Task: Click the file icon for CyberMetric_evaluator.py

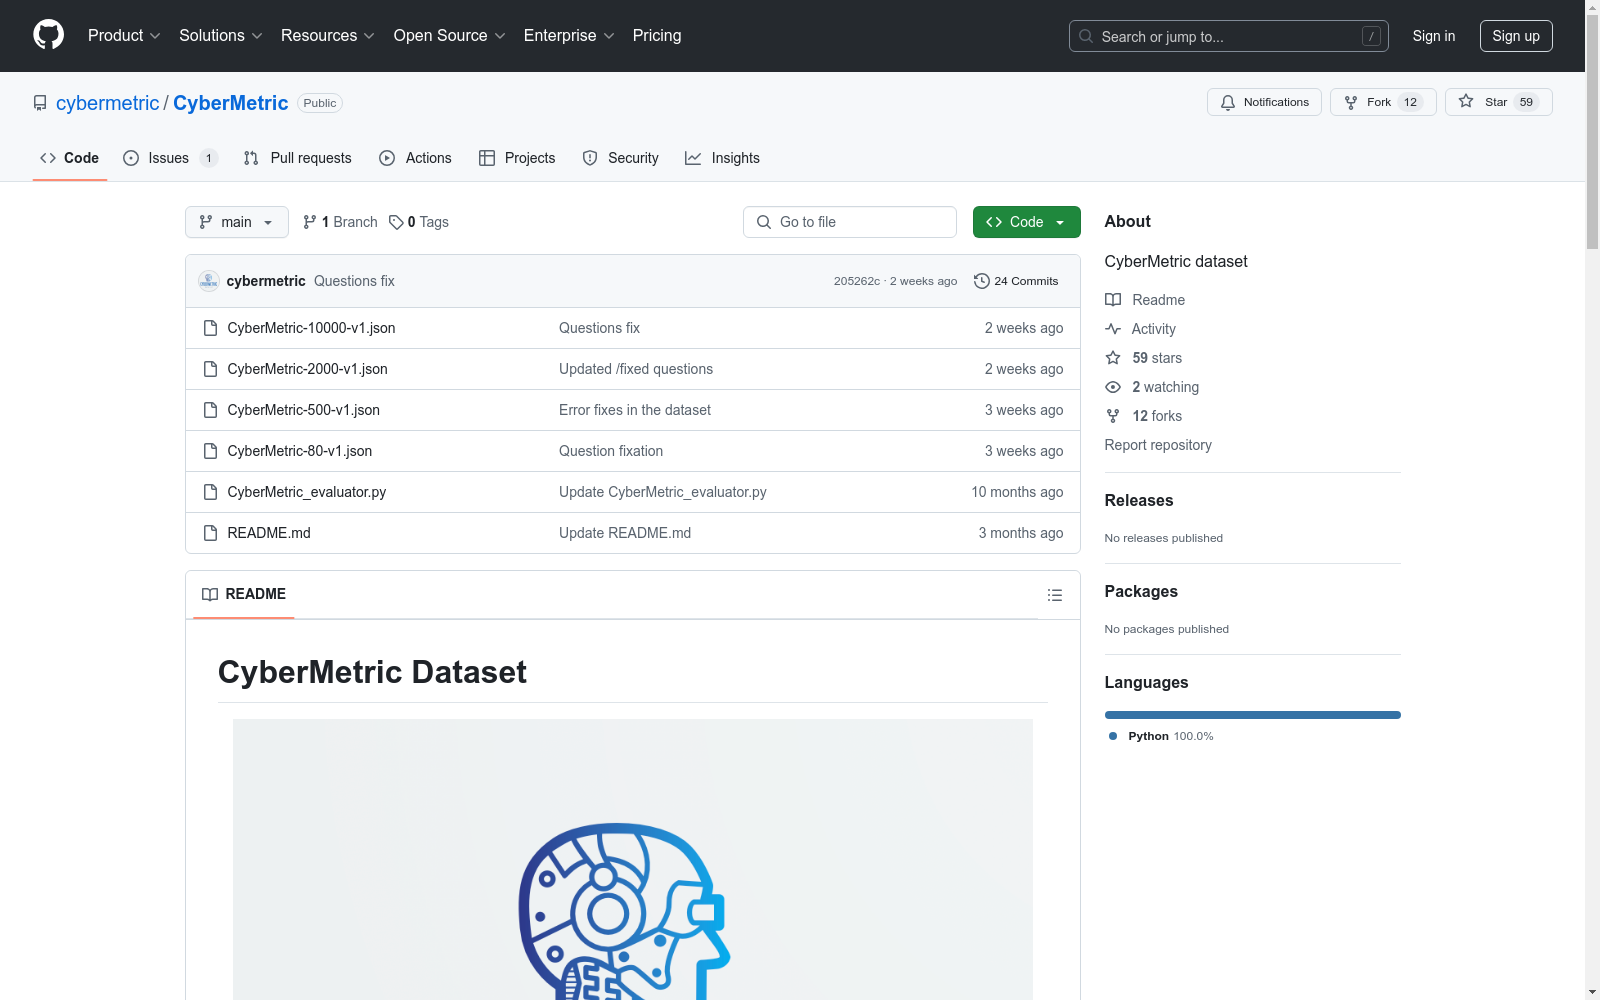Action: [x=210, y=492]
